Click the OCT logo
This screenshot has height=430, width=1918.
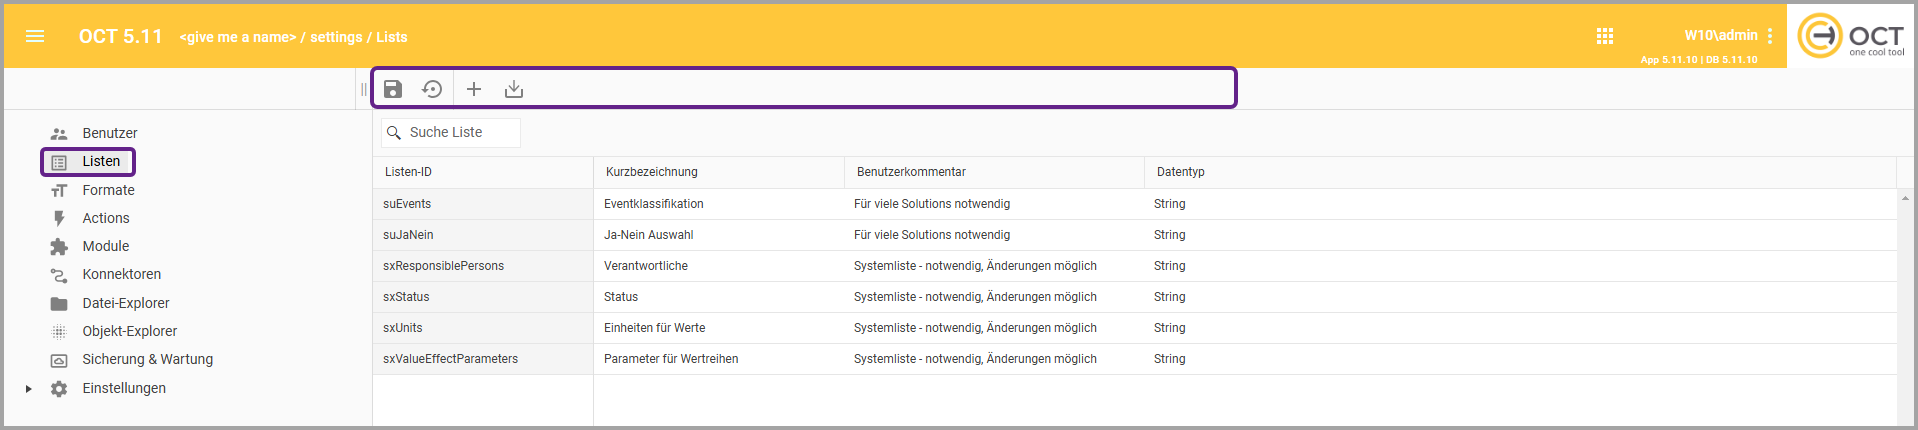[x=1850, y=37]
